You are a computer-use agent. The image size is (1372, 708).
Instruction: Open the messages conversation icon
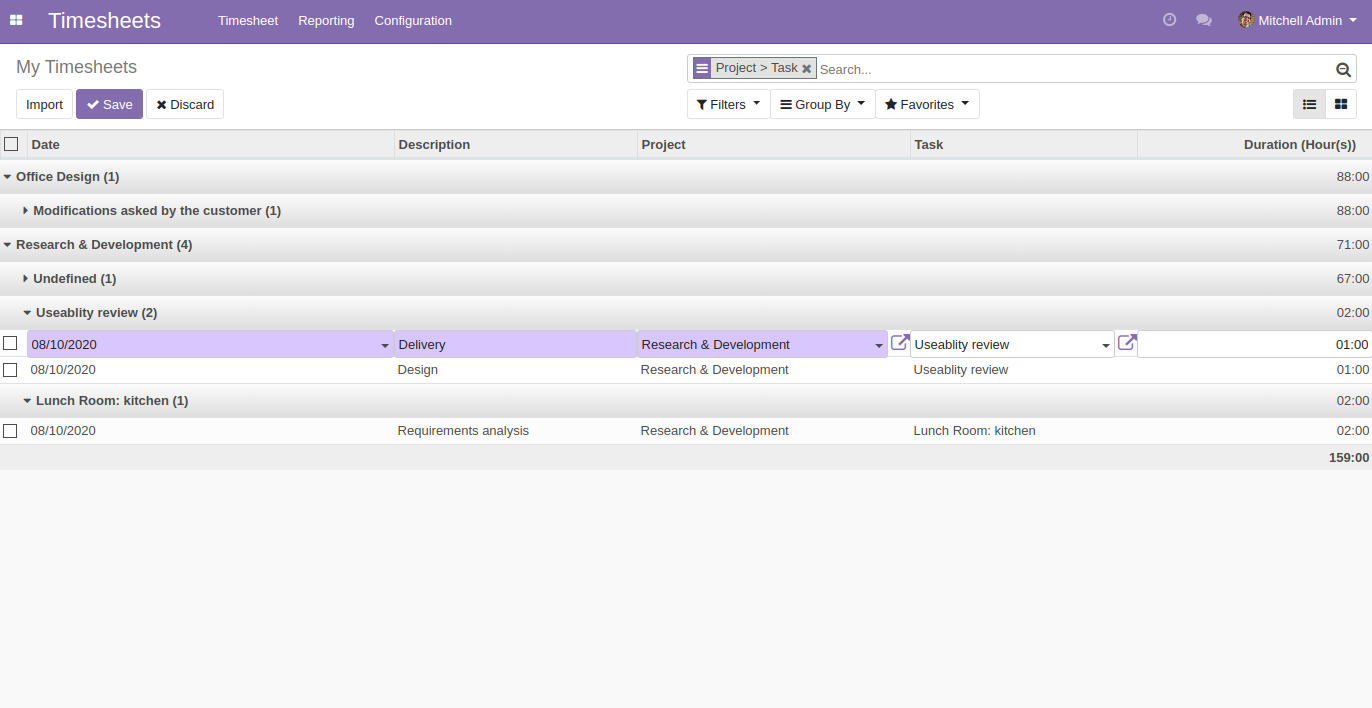[1204, 19]
